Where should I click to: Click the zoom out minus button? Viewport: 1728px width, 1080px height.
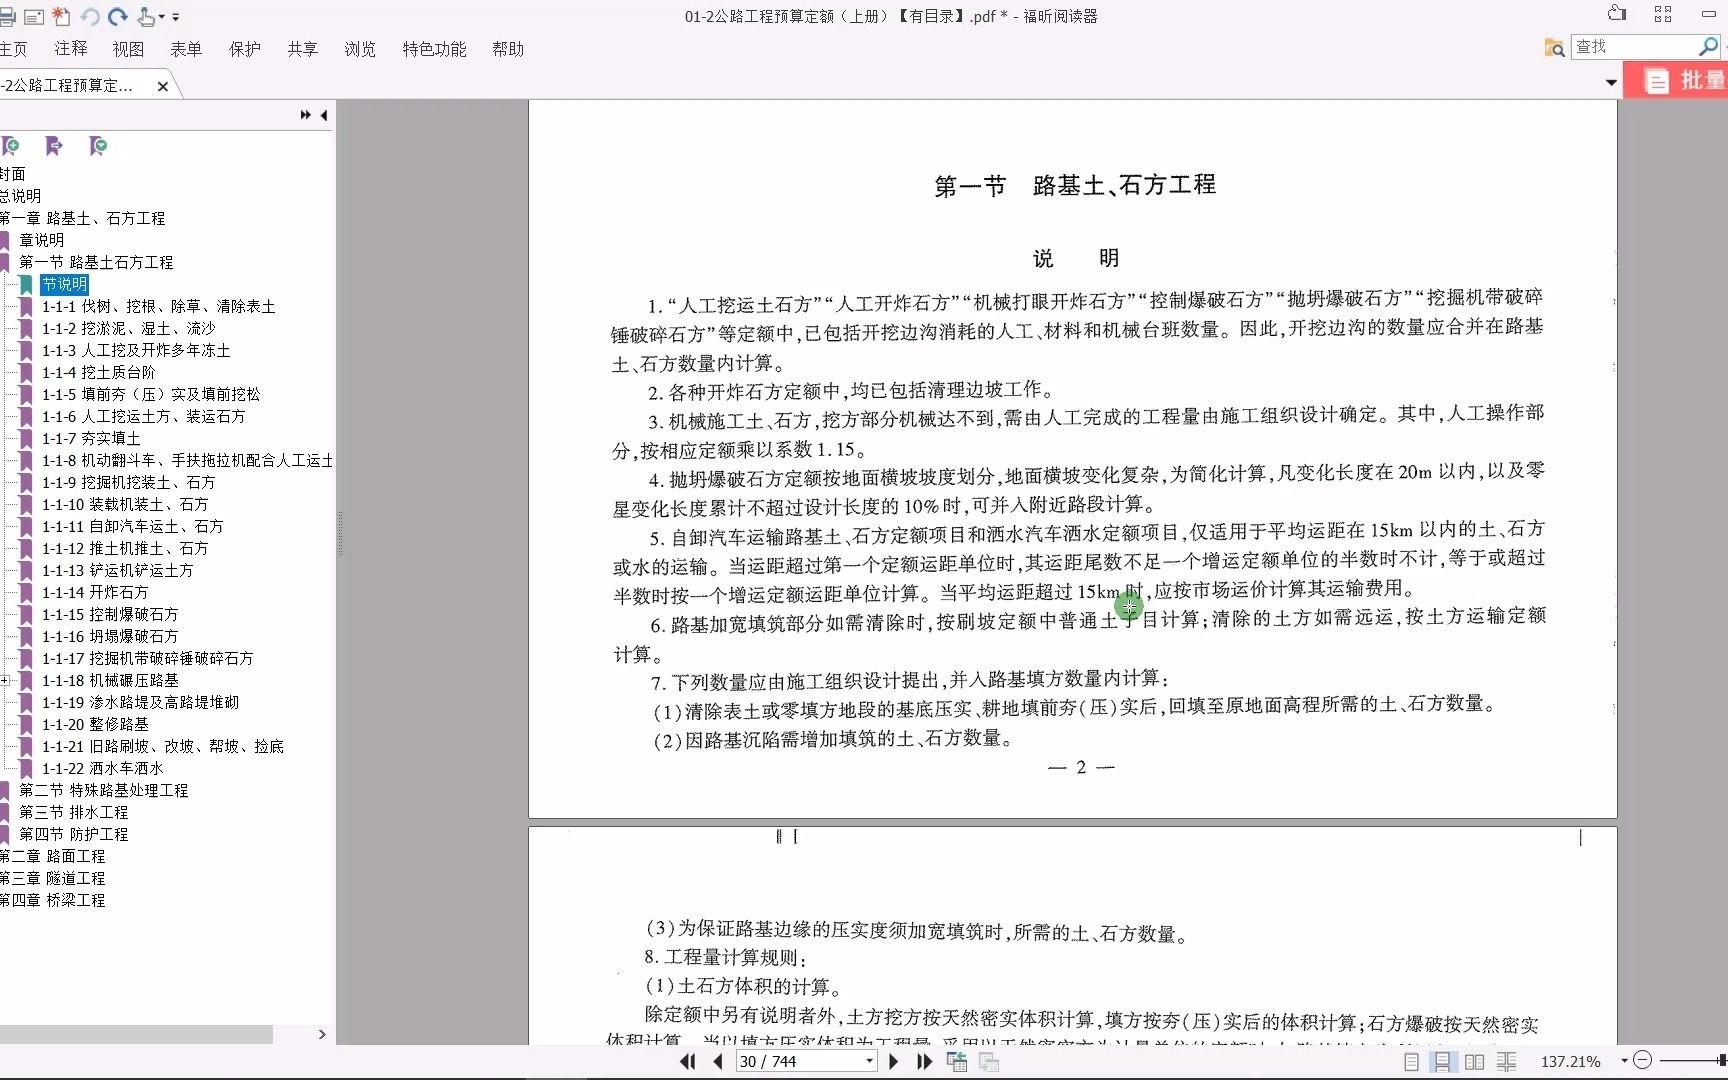tap(1642, 1060)
